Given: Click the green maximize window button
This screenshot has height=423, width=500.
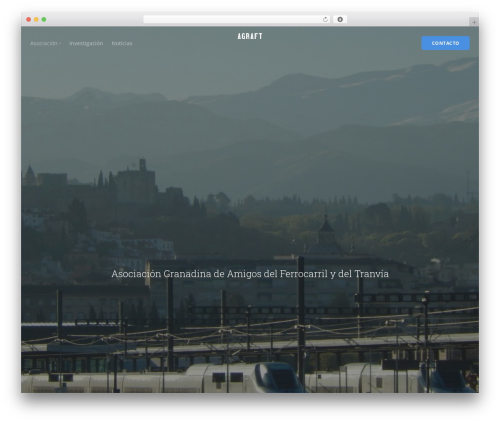Looking at the screenshot, I should [x=44, y=19].
